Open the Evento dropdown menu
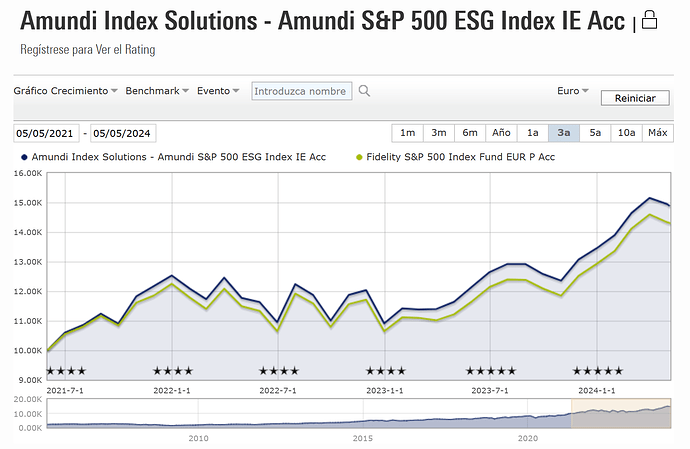 (218, 91)
